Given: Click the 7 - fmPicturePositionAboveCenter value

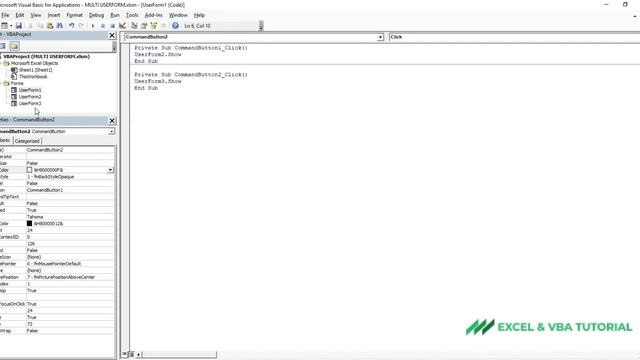Looking at the screenshot, I should (70, 277).
